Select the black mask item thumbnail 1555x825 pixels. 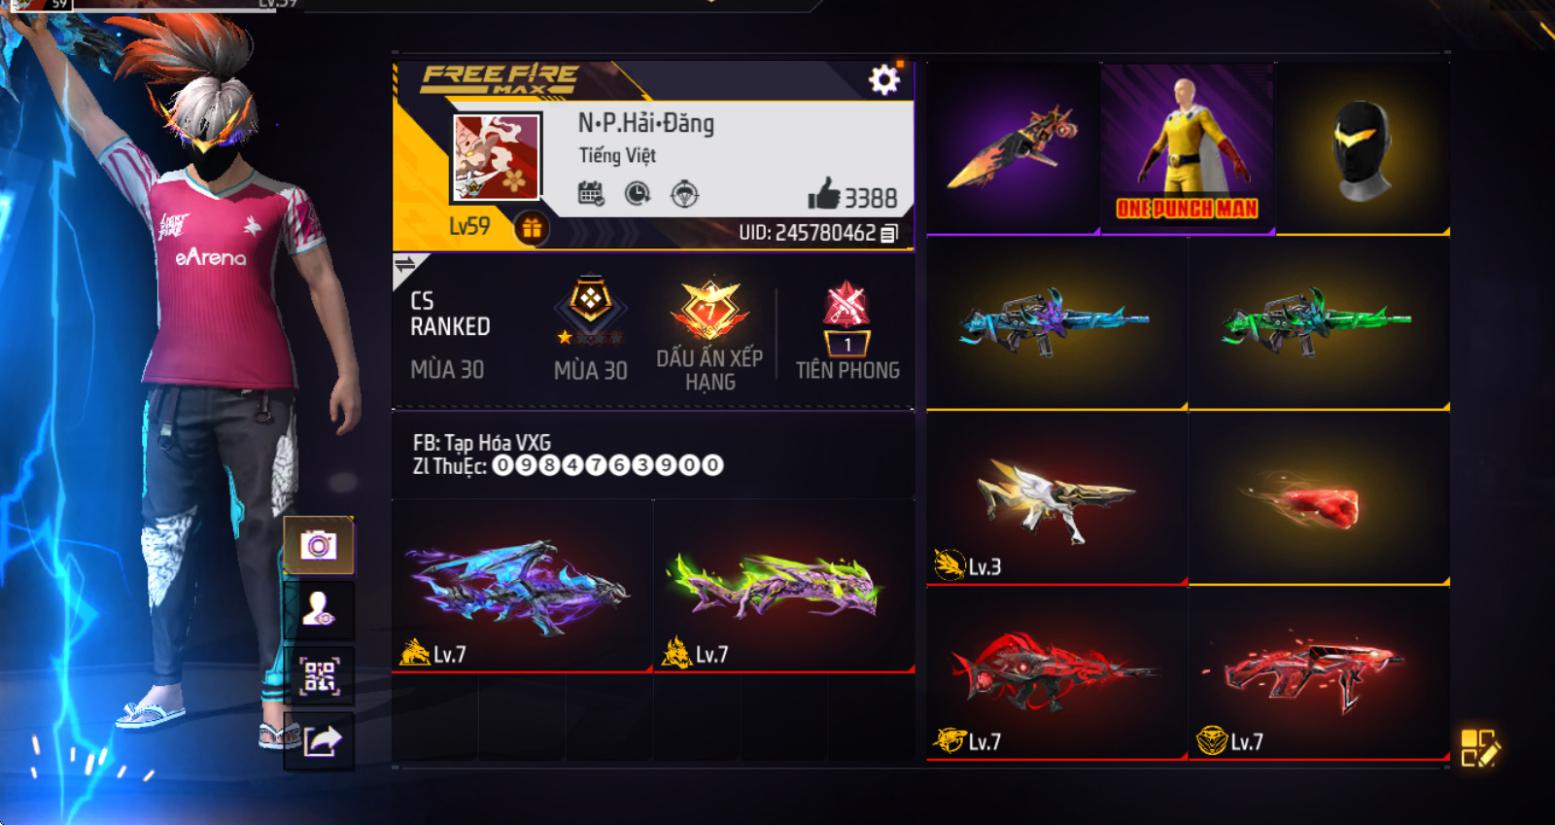(x=1362, y=148)
